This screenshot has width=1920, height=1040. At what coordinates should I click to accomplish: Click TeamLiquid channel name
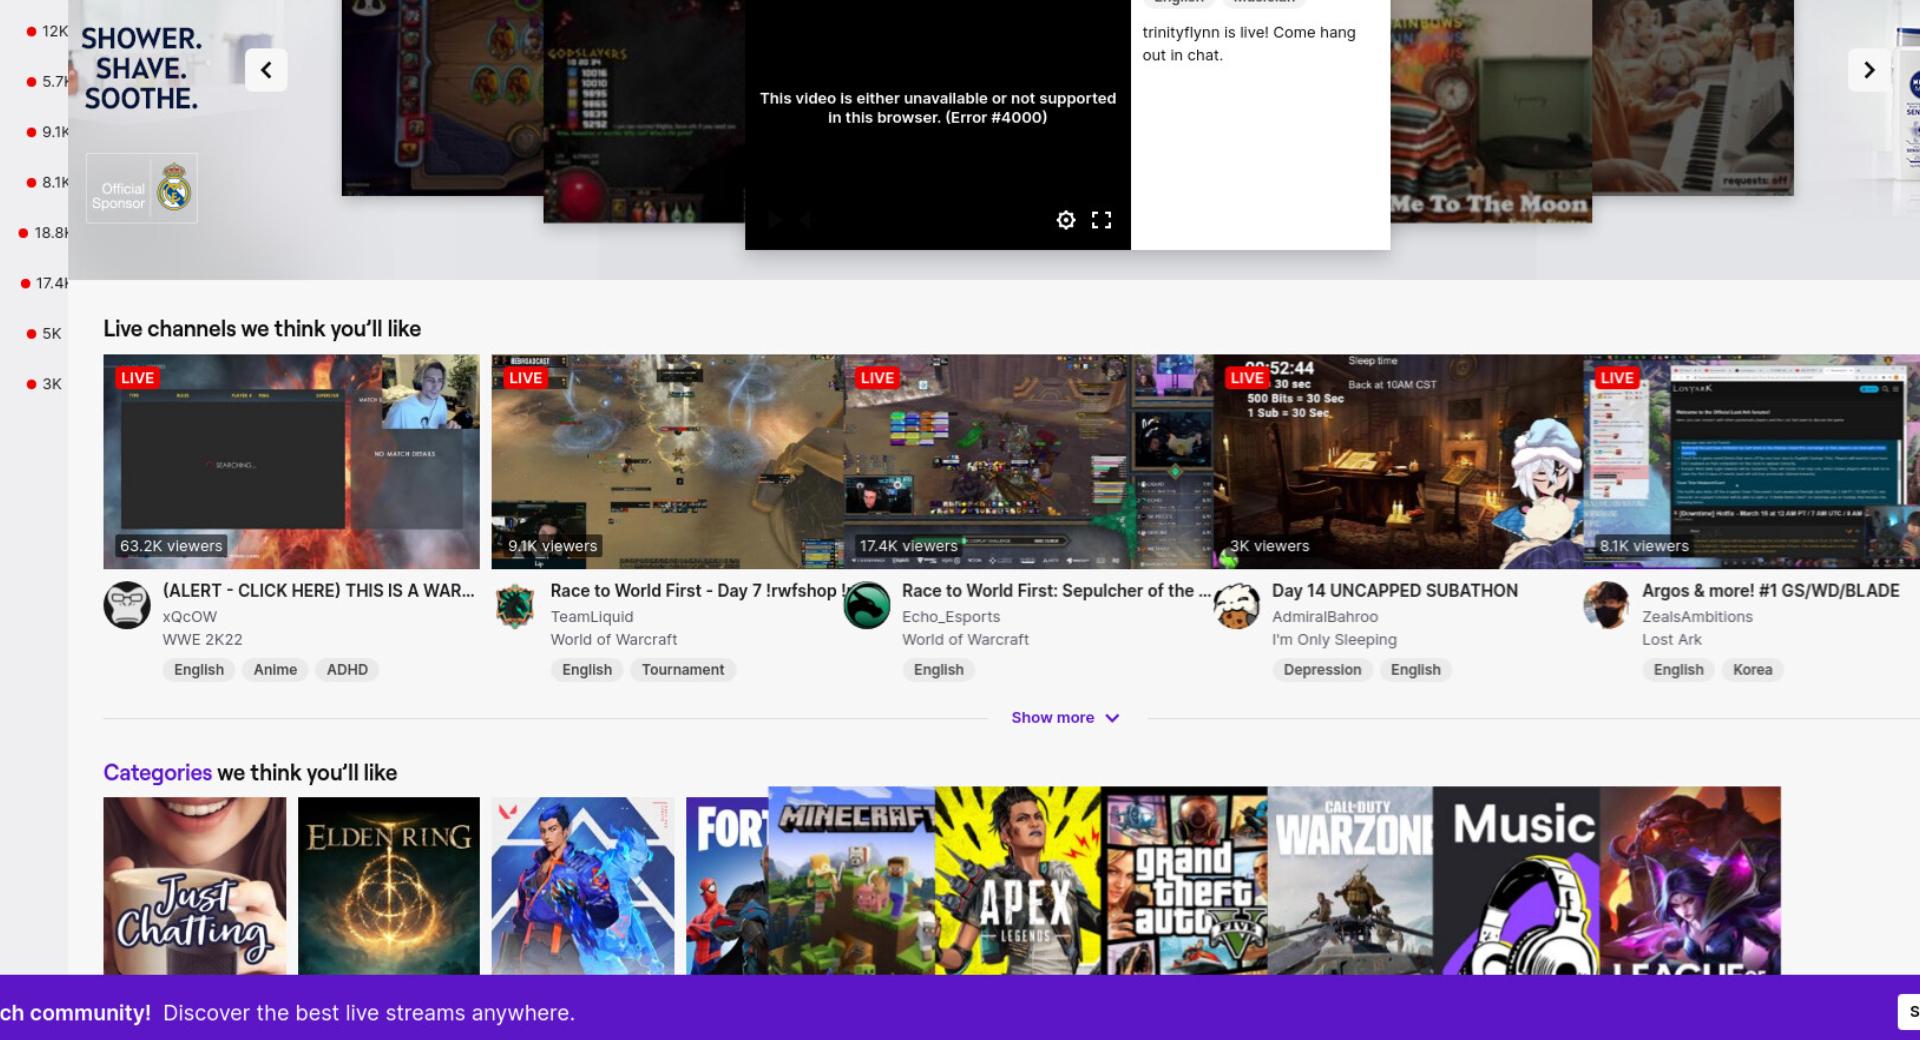592,616
